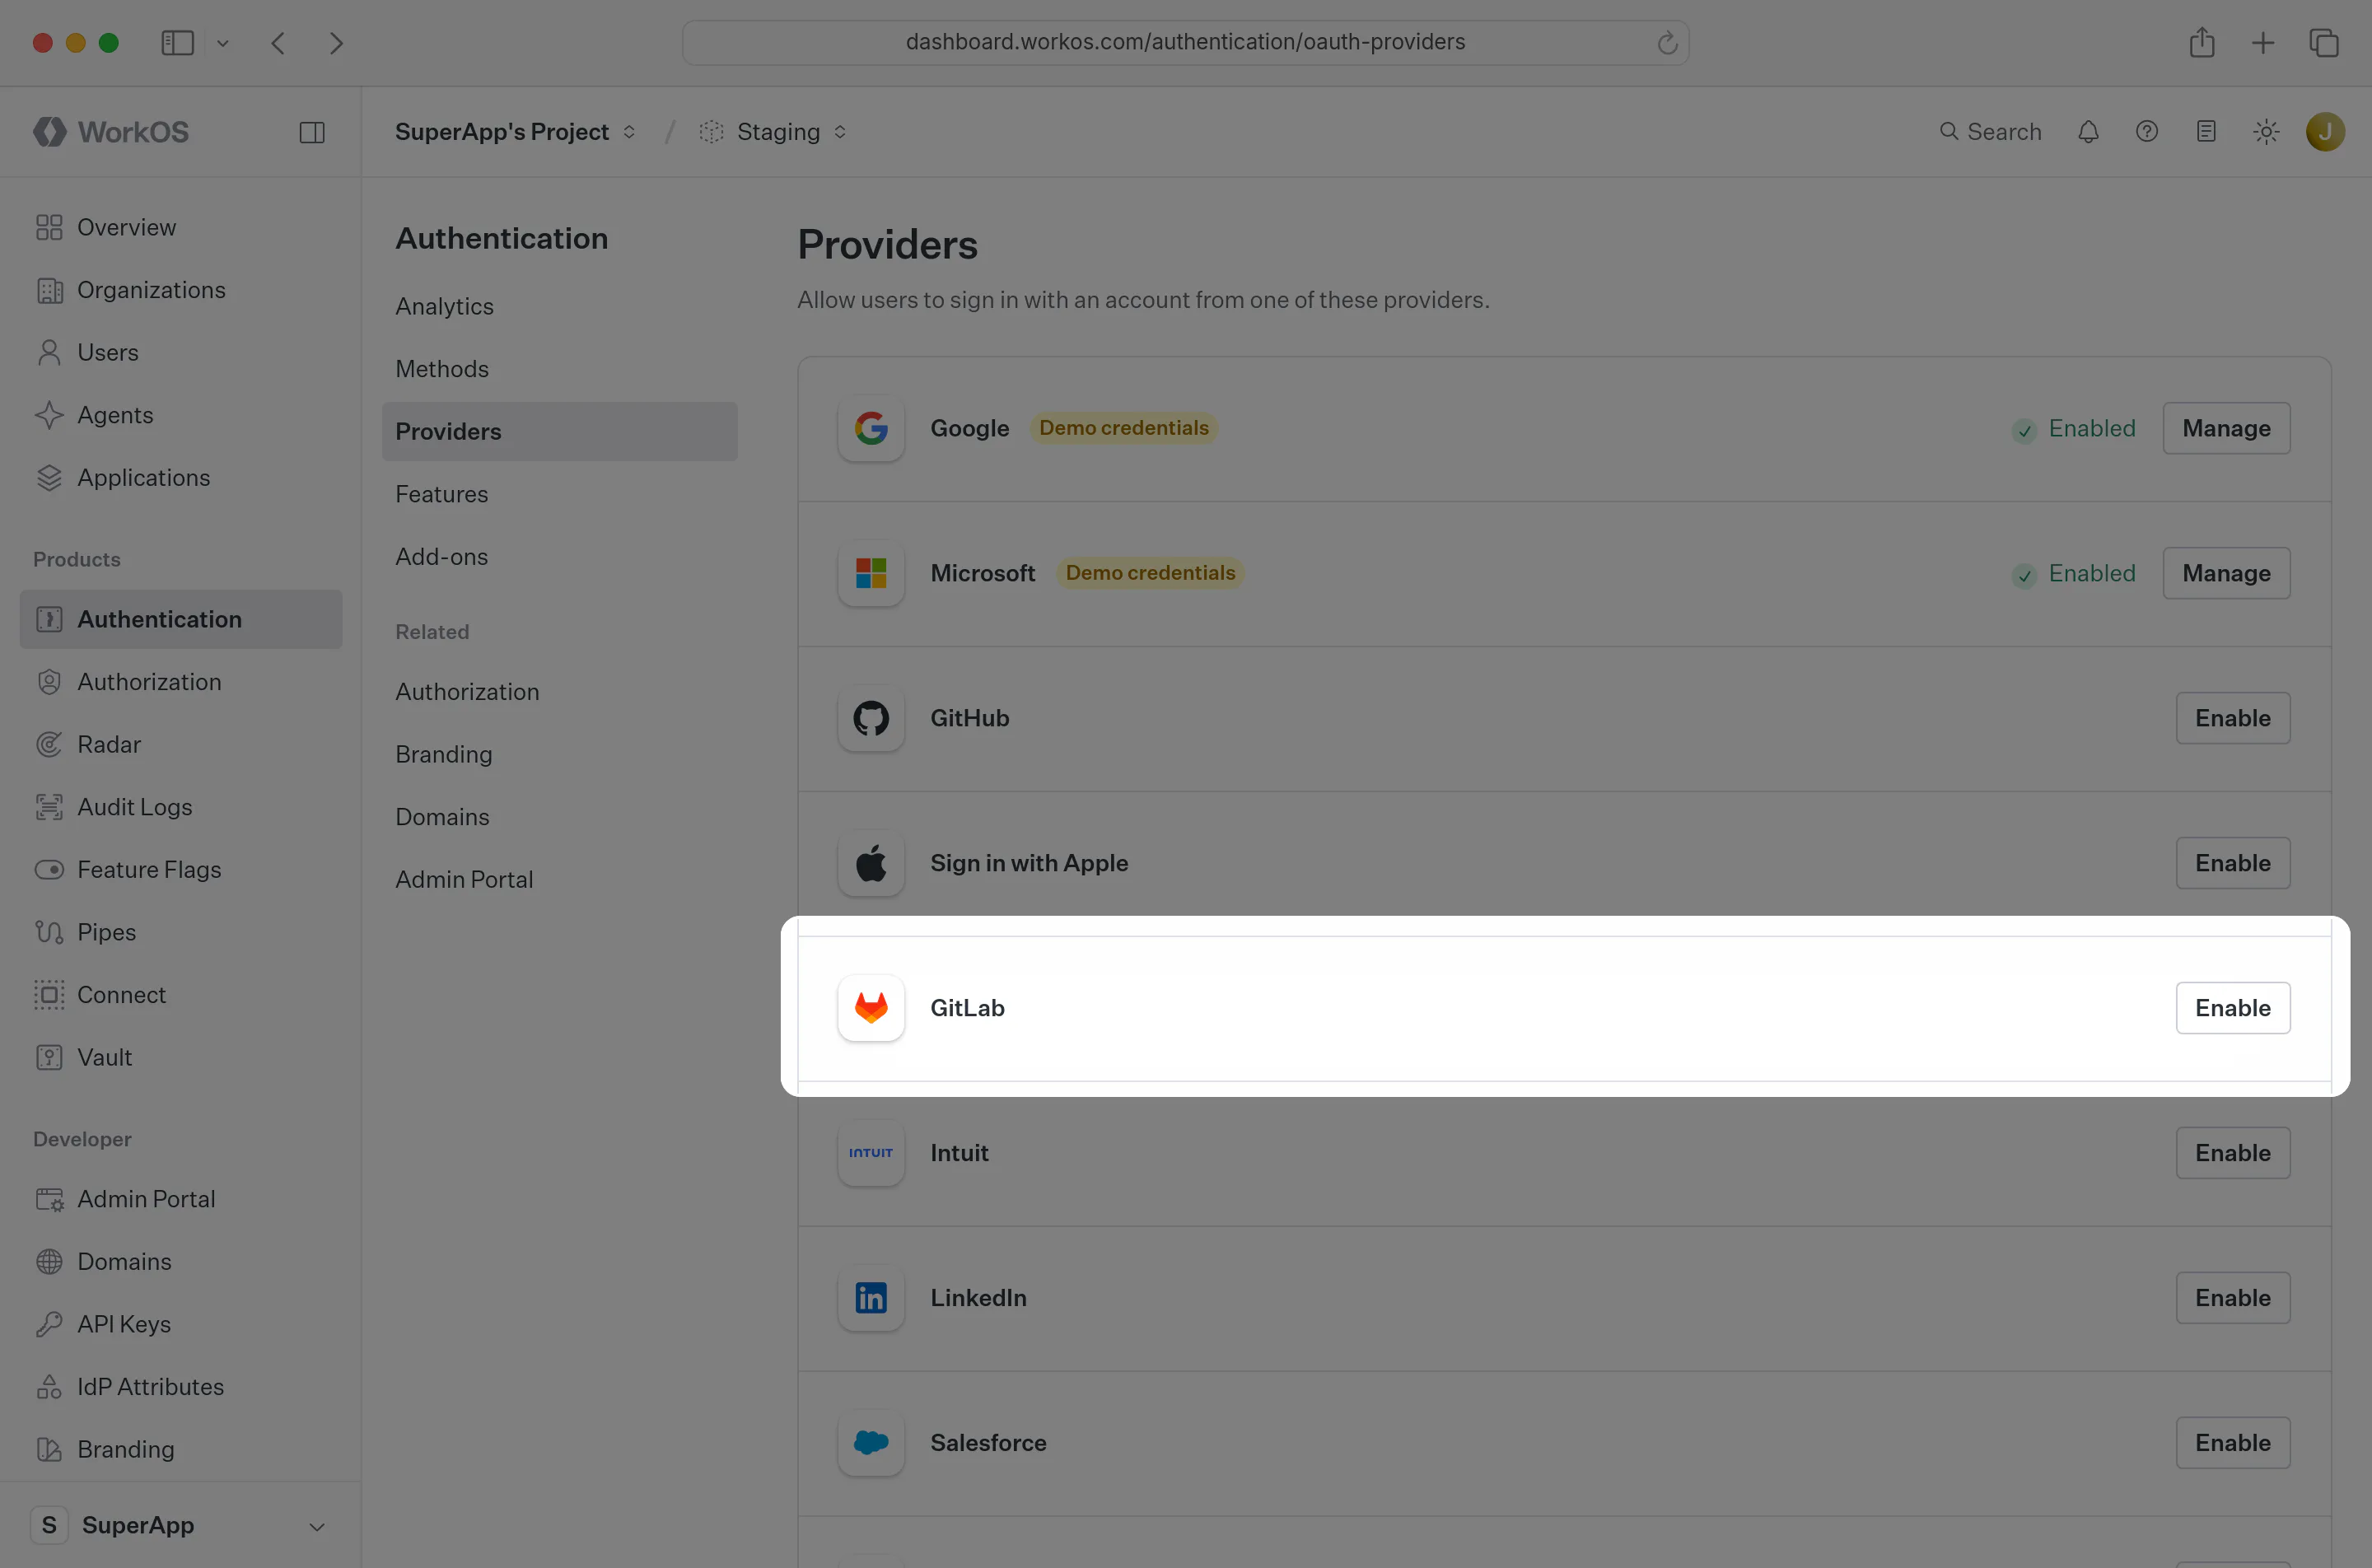Open IdP Attributes in sidebar
The height and width of the screenshot is (1568, 2372).
(x=181, y=1387)
